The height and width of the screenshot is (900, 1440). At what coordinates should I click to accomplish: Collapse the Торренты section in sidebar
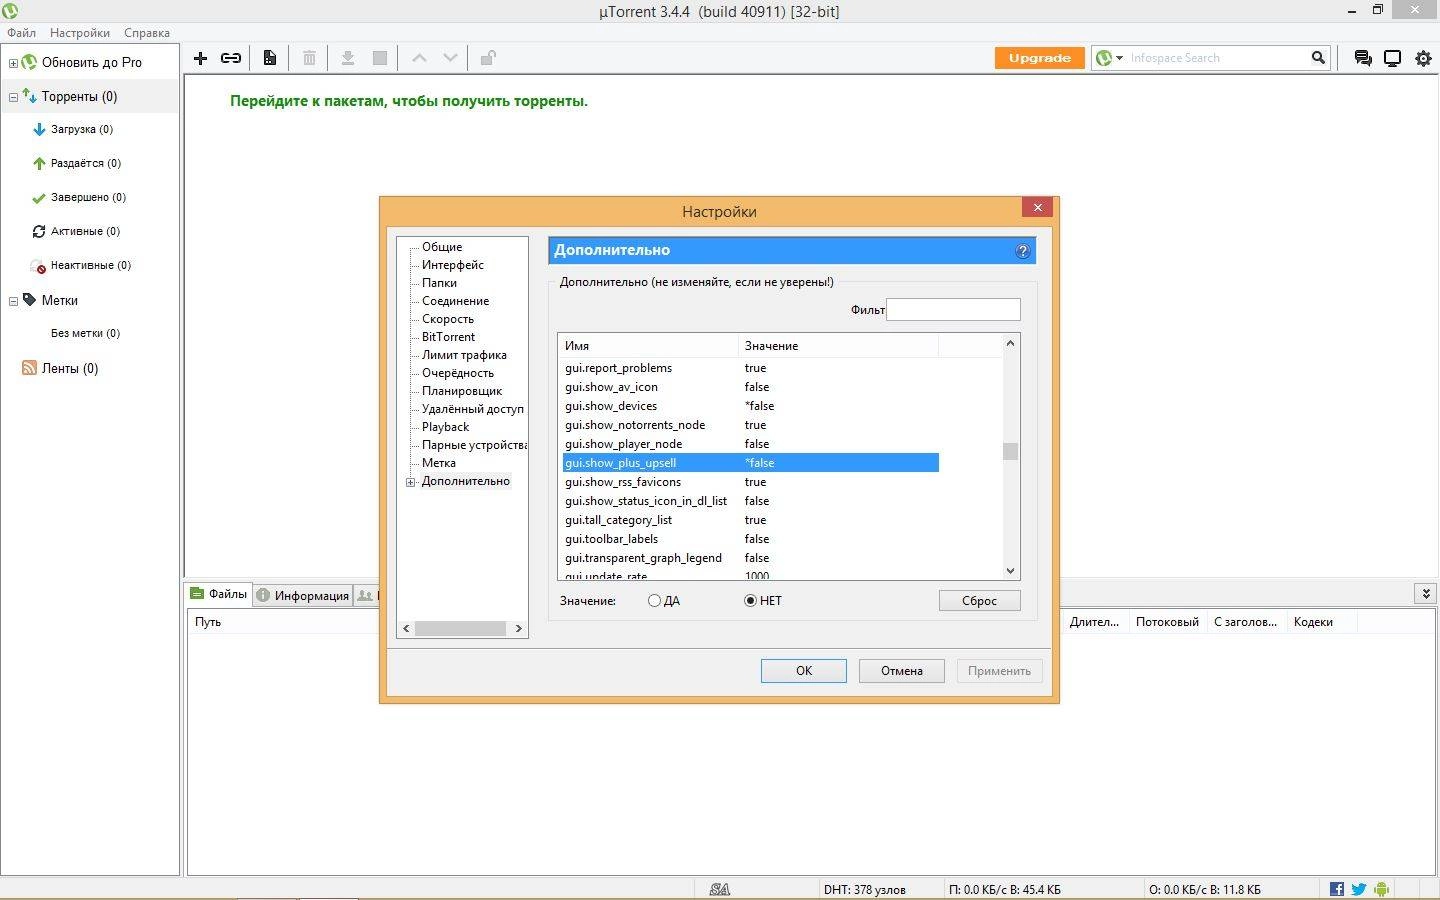11,95
